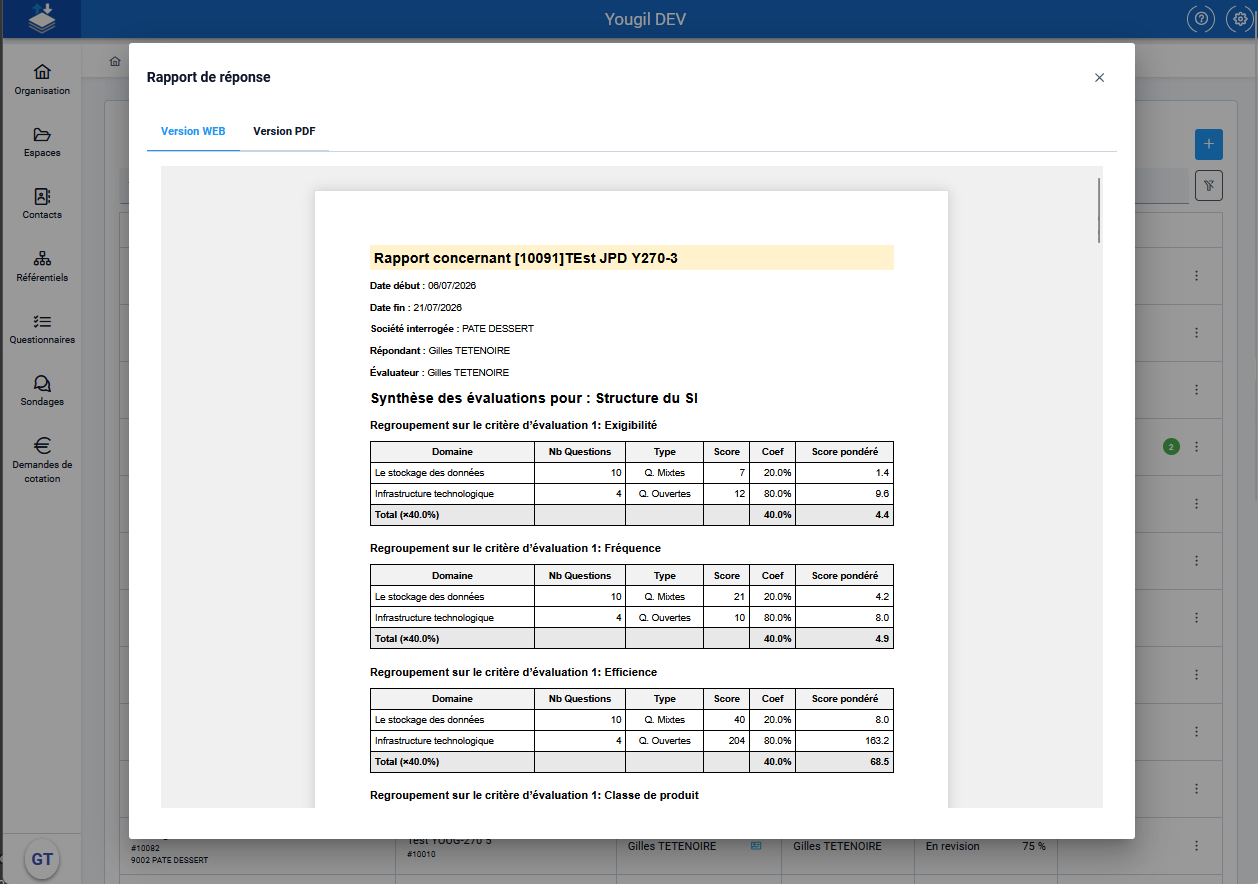Click the help question mark icon
This screenshot has width=1258, height=884.
(1202, 19)
